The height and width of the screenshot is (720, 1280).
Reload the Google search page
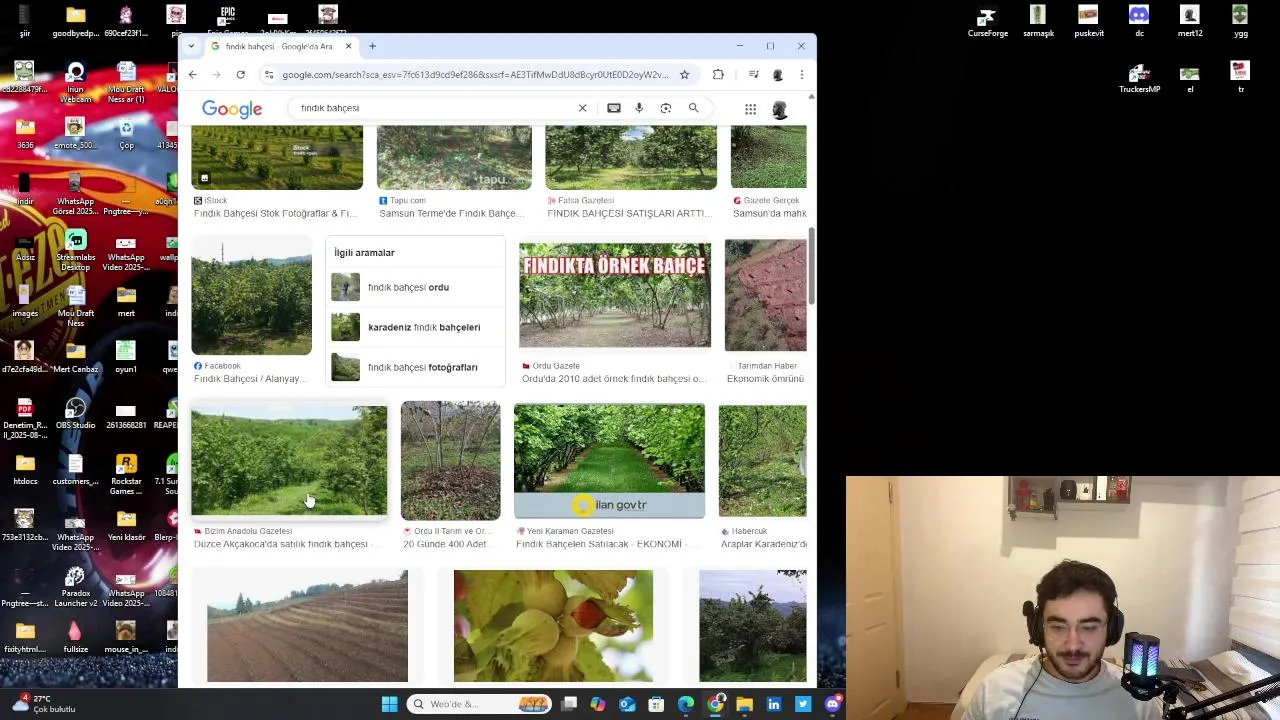point(240,74)
